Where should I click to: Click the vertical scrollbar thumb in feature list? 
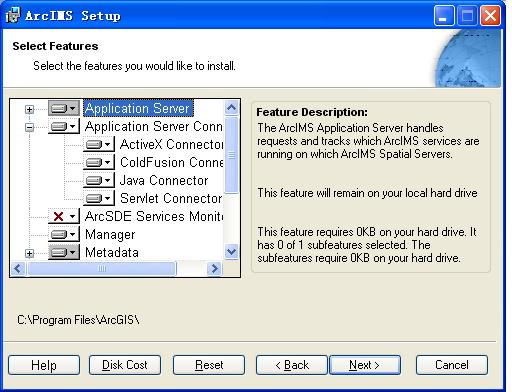(231, 155)
